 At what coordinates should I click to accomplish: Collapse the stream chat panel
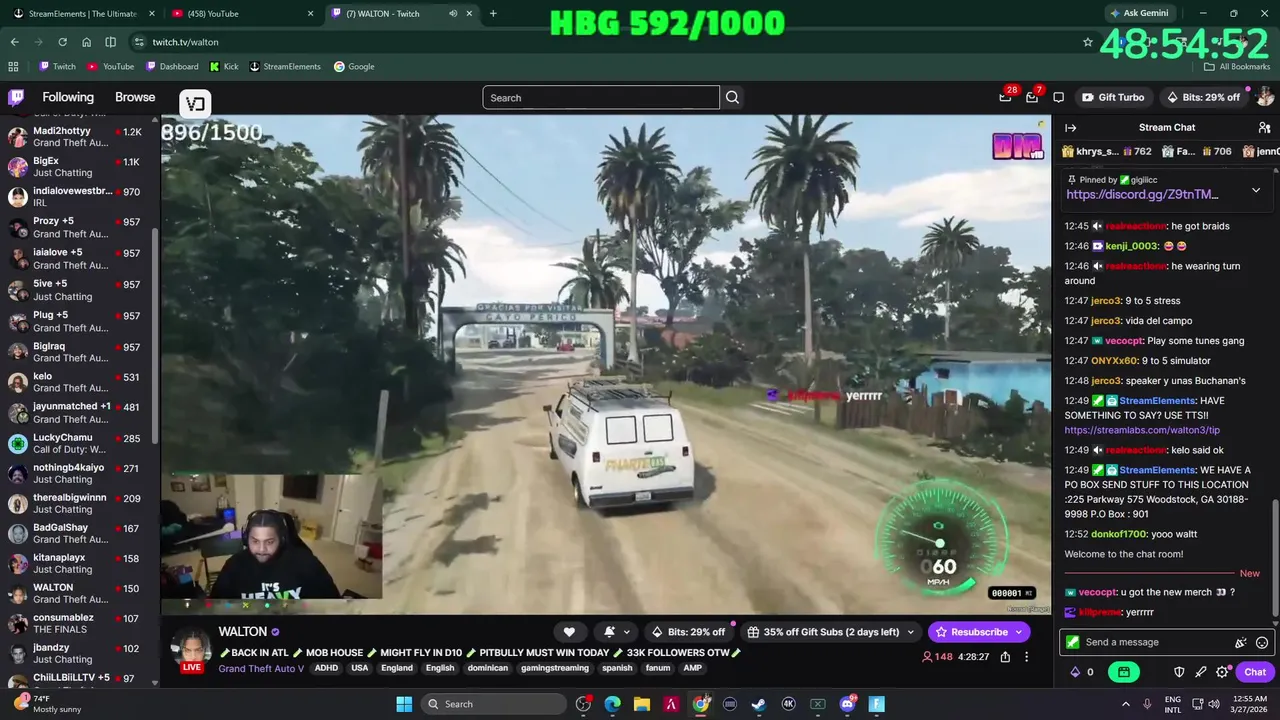point(1070,127)
